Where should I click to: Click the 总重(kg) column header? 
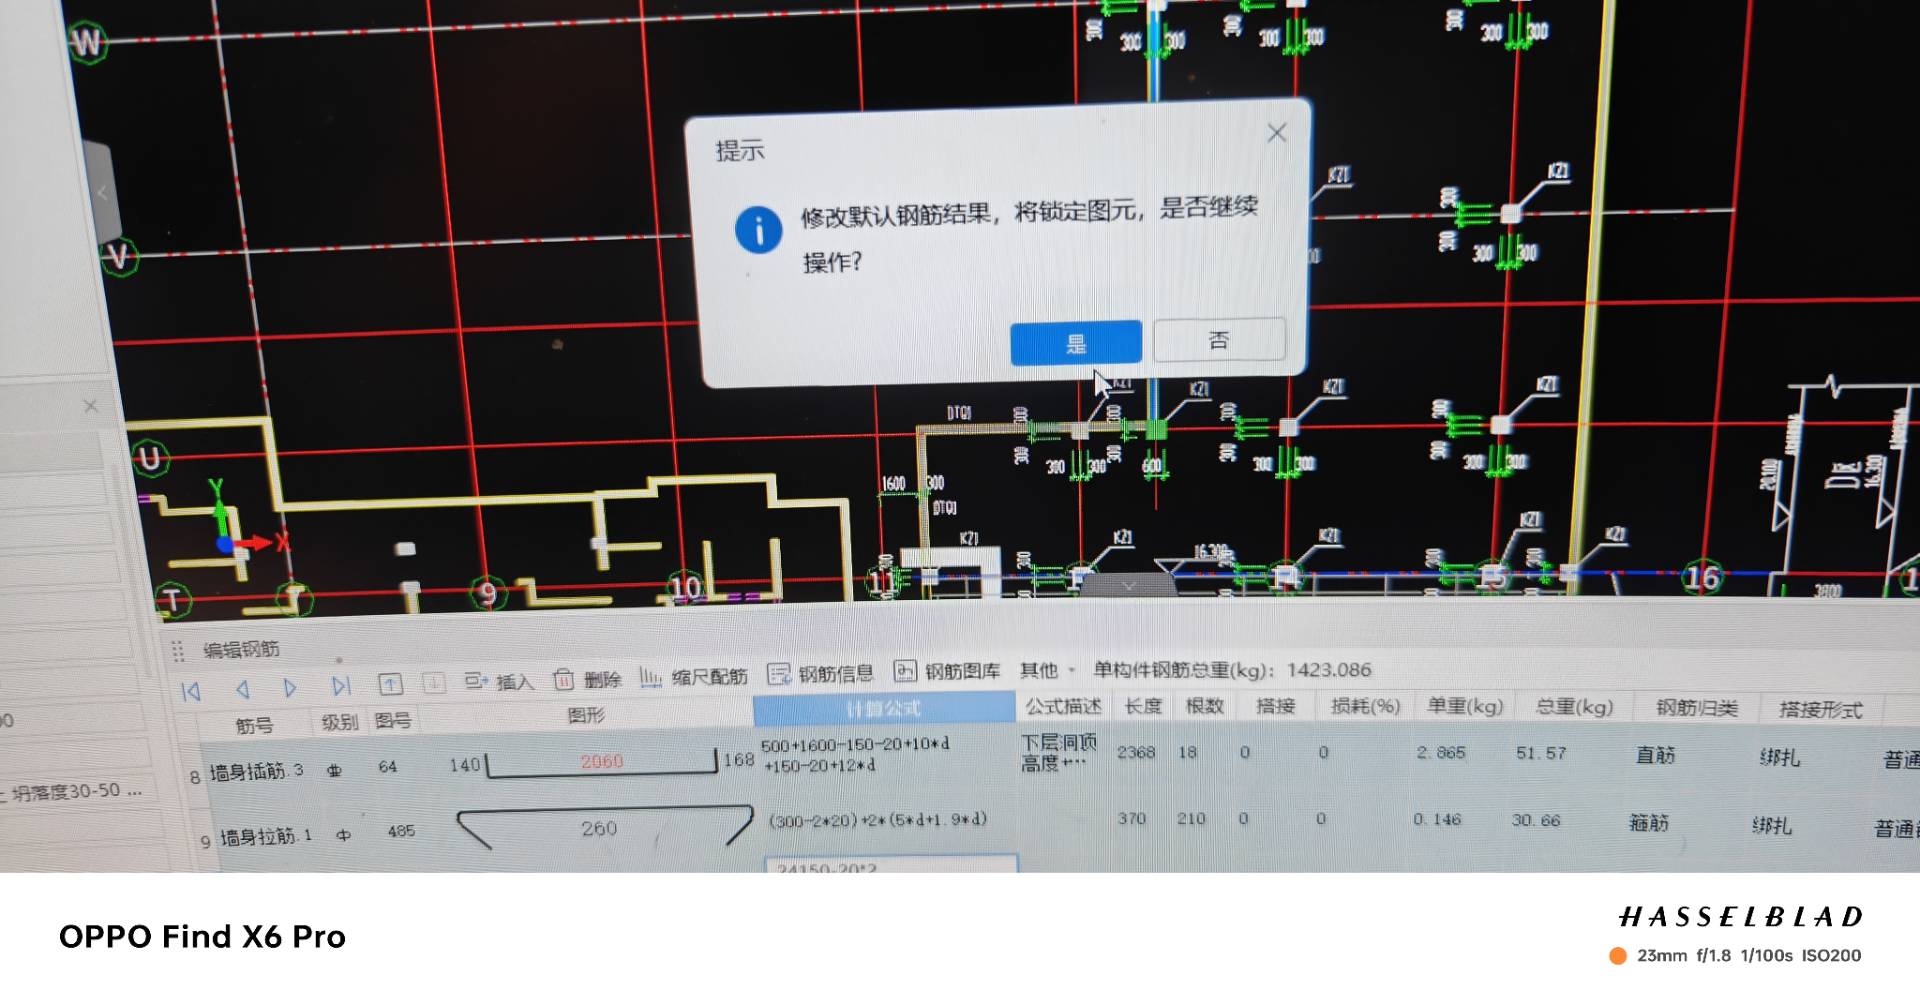[1575, 707]
